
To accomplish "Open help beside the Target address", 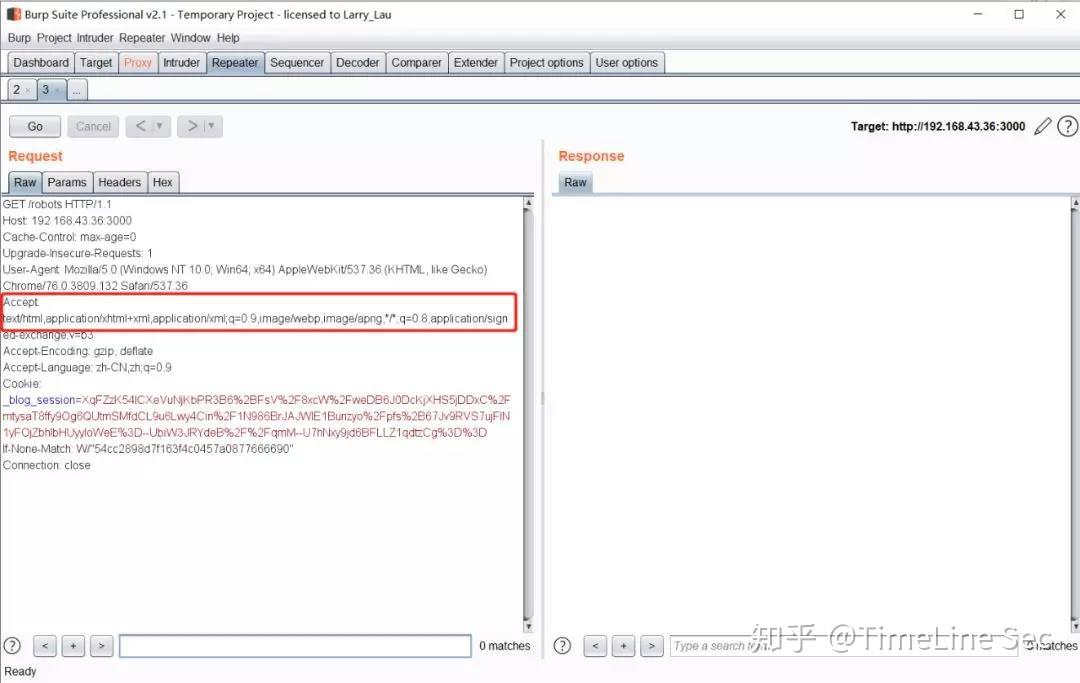I will click(1067, 126).
